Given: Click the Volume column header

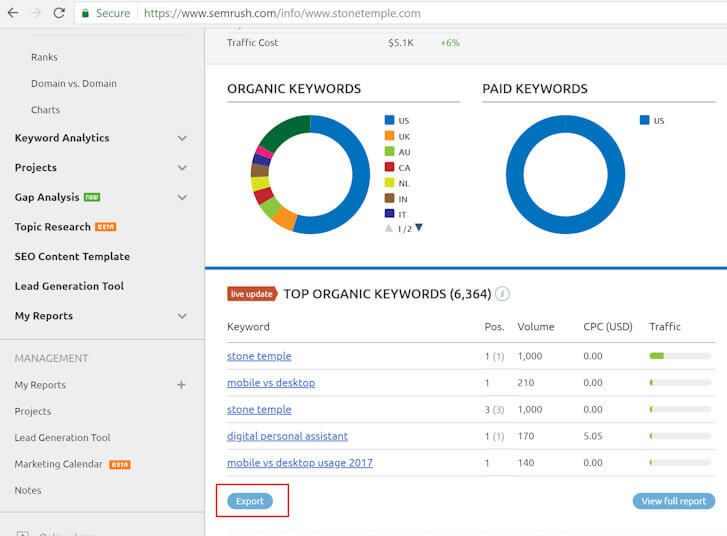Looking at the screenshot, I should (536, 326).
